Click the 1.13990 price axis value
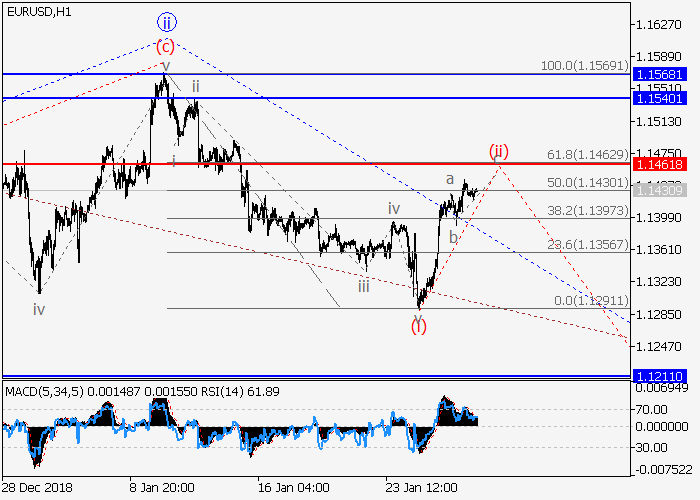Viewport: 700px width, 500px height. pyautogui.click(x=658, y=217)
